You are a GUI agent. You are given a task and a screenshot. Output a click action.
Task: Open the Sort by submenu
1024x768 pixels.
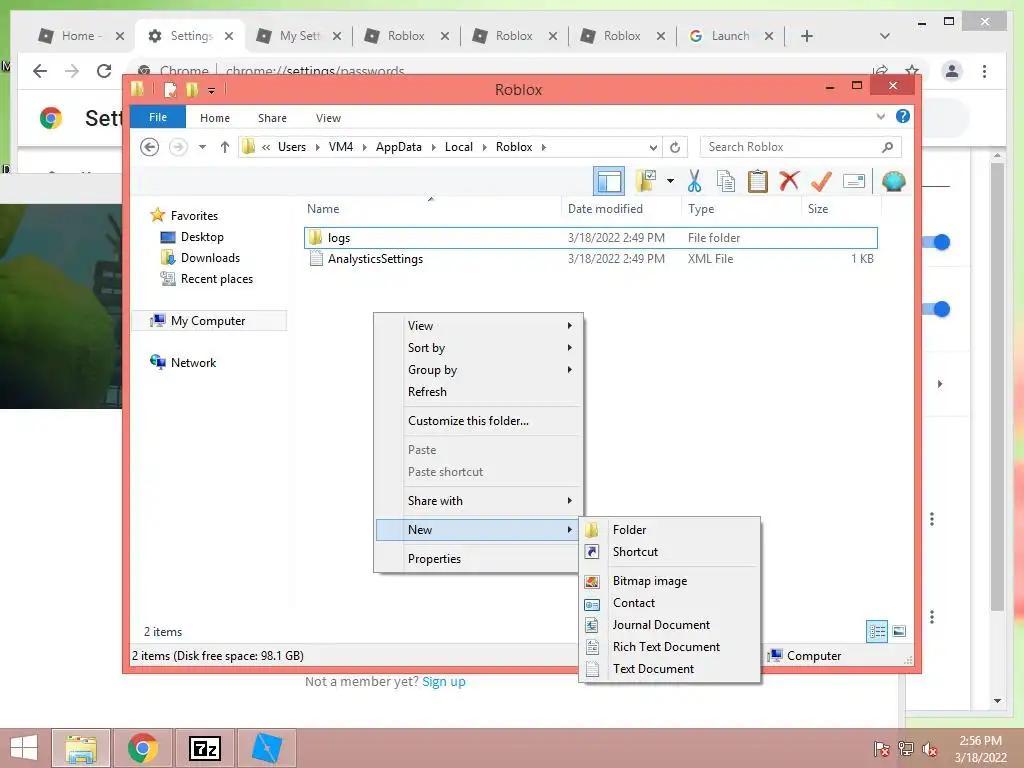478,347
